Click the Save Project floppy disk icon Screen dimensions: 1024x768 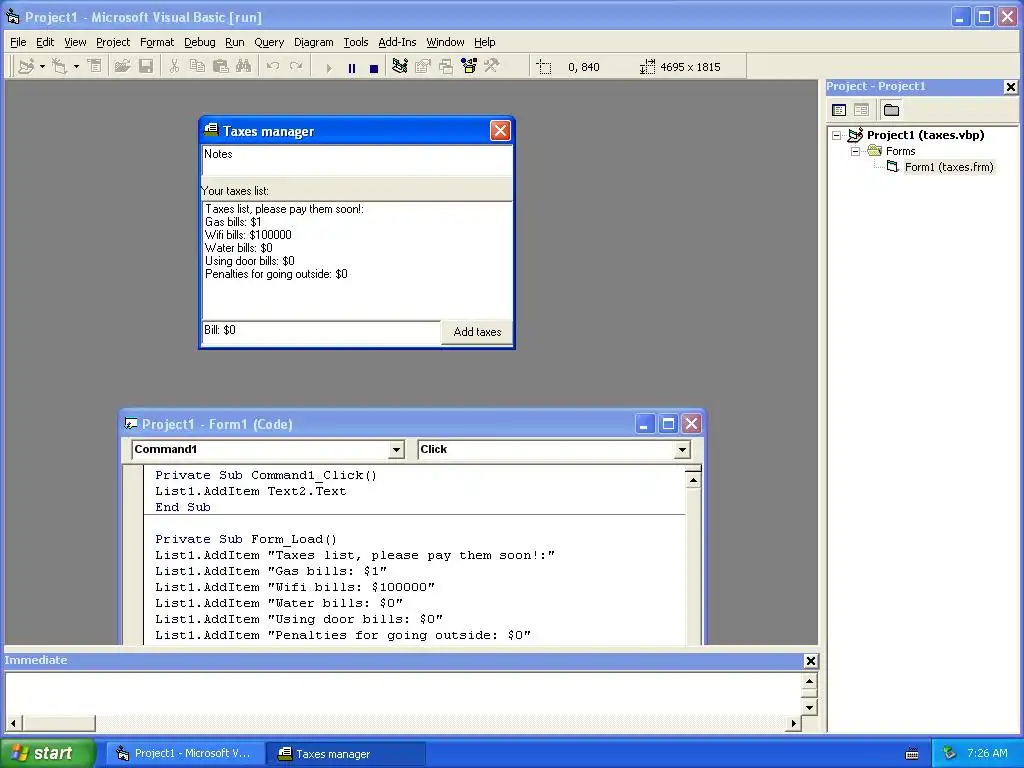point(146,66)
